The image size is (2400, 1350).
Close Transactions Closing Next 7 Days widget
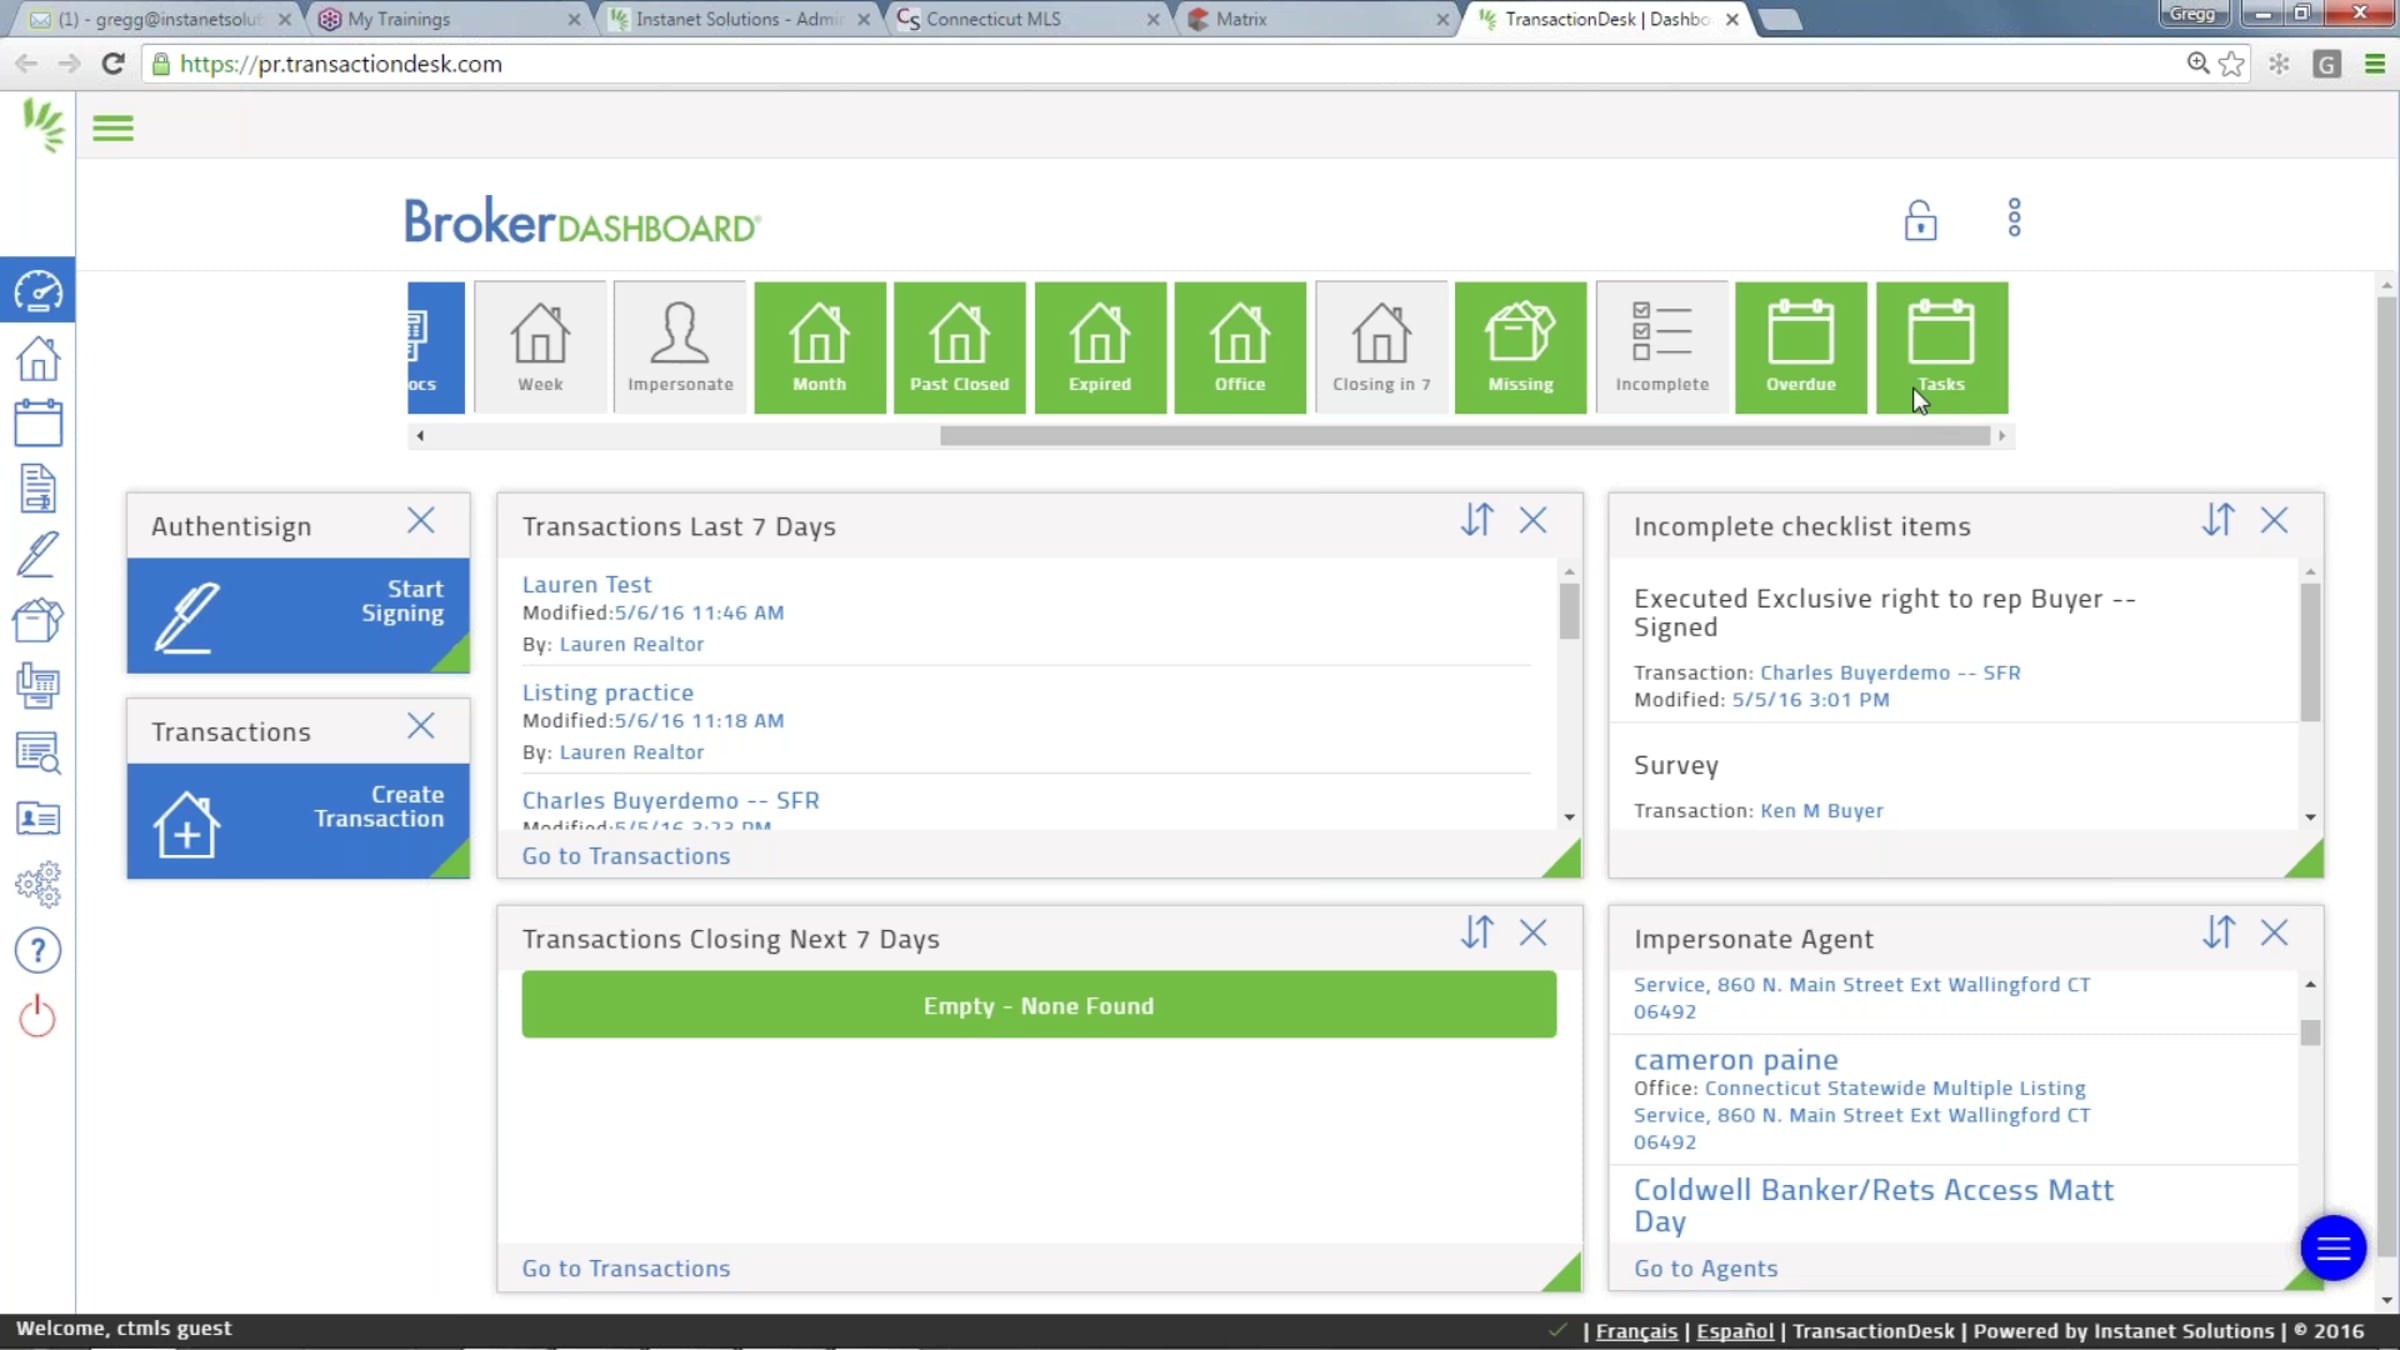(1533, 933)
